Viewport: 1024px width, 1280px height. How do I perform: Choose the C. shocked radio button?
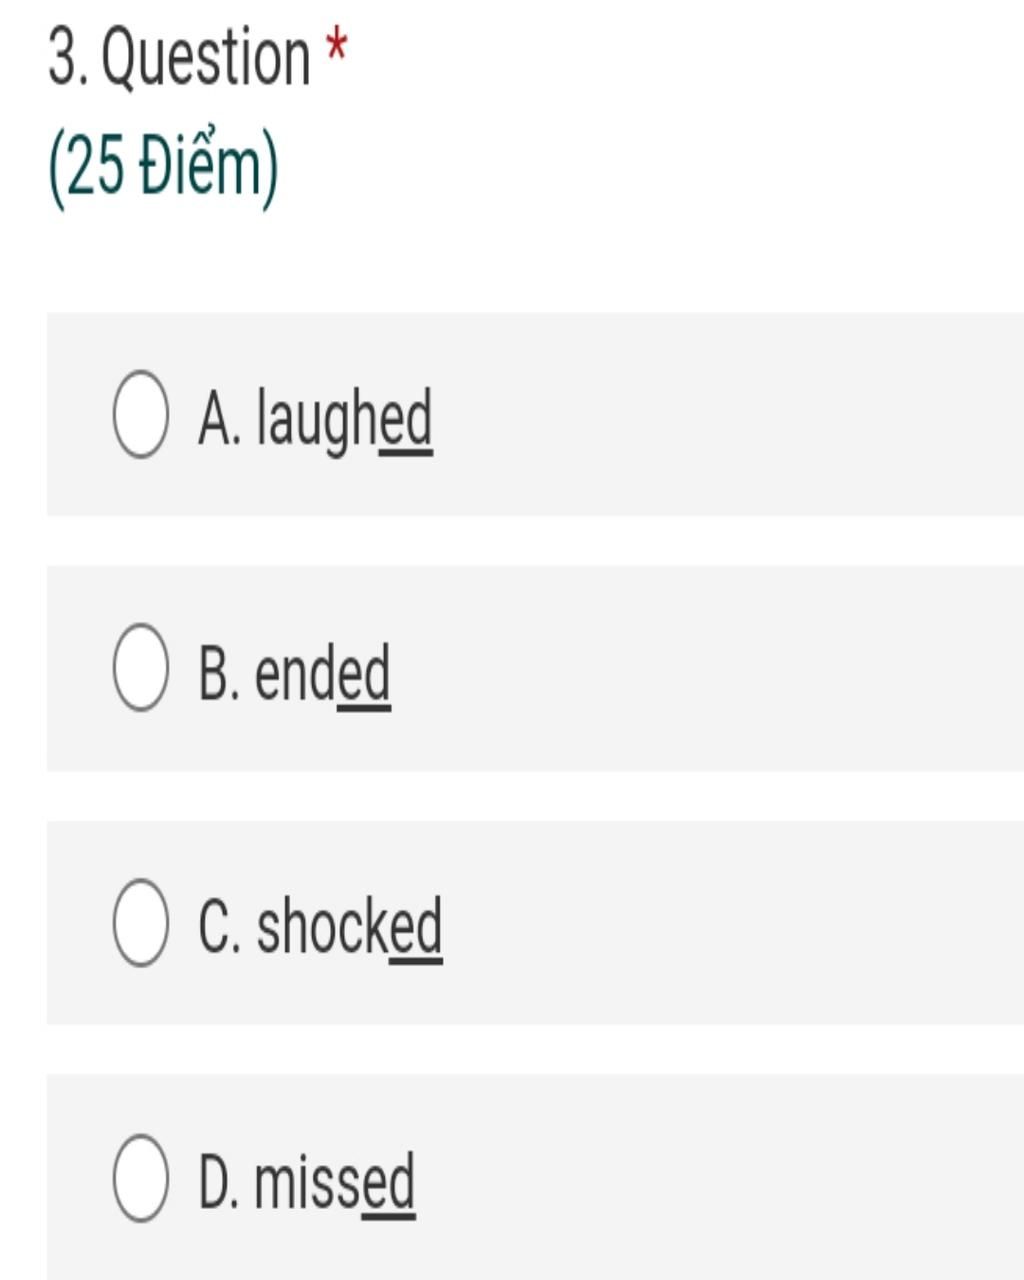point(140,922)
